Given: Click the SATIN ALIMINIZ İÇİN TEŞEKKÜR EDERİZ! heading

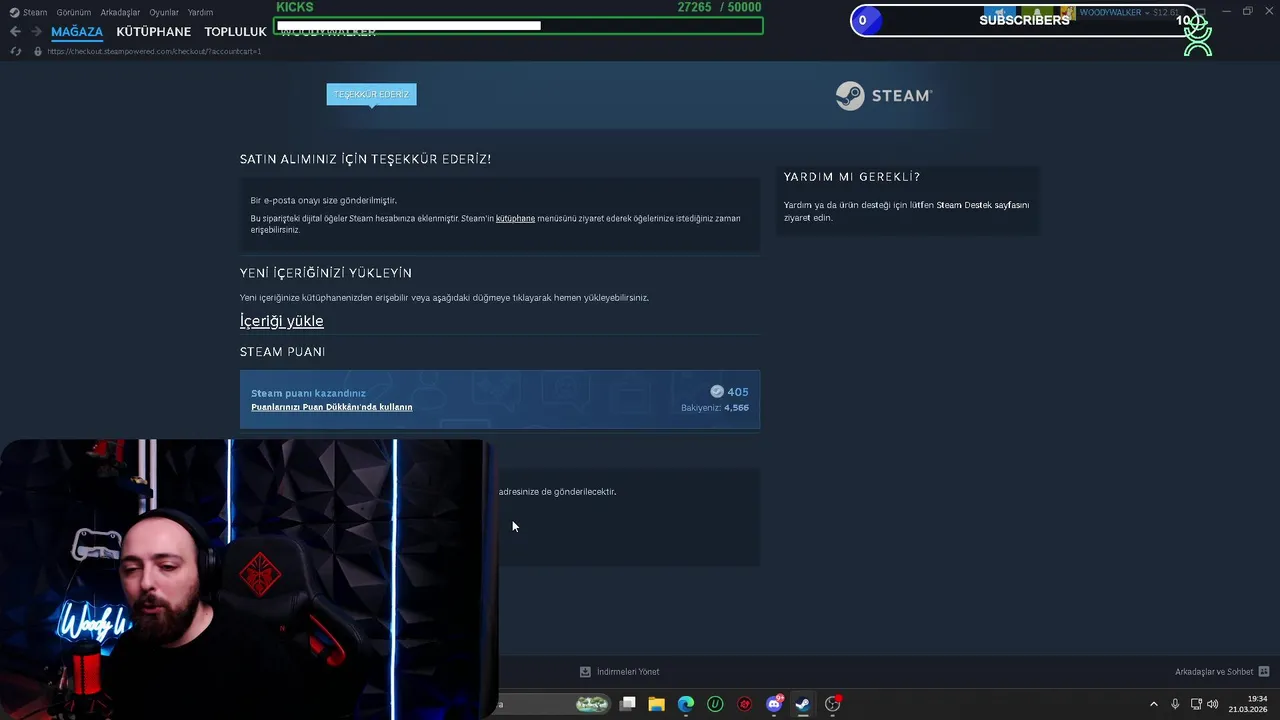Looking at the screenshot, I should tap(365, 159).
